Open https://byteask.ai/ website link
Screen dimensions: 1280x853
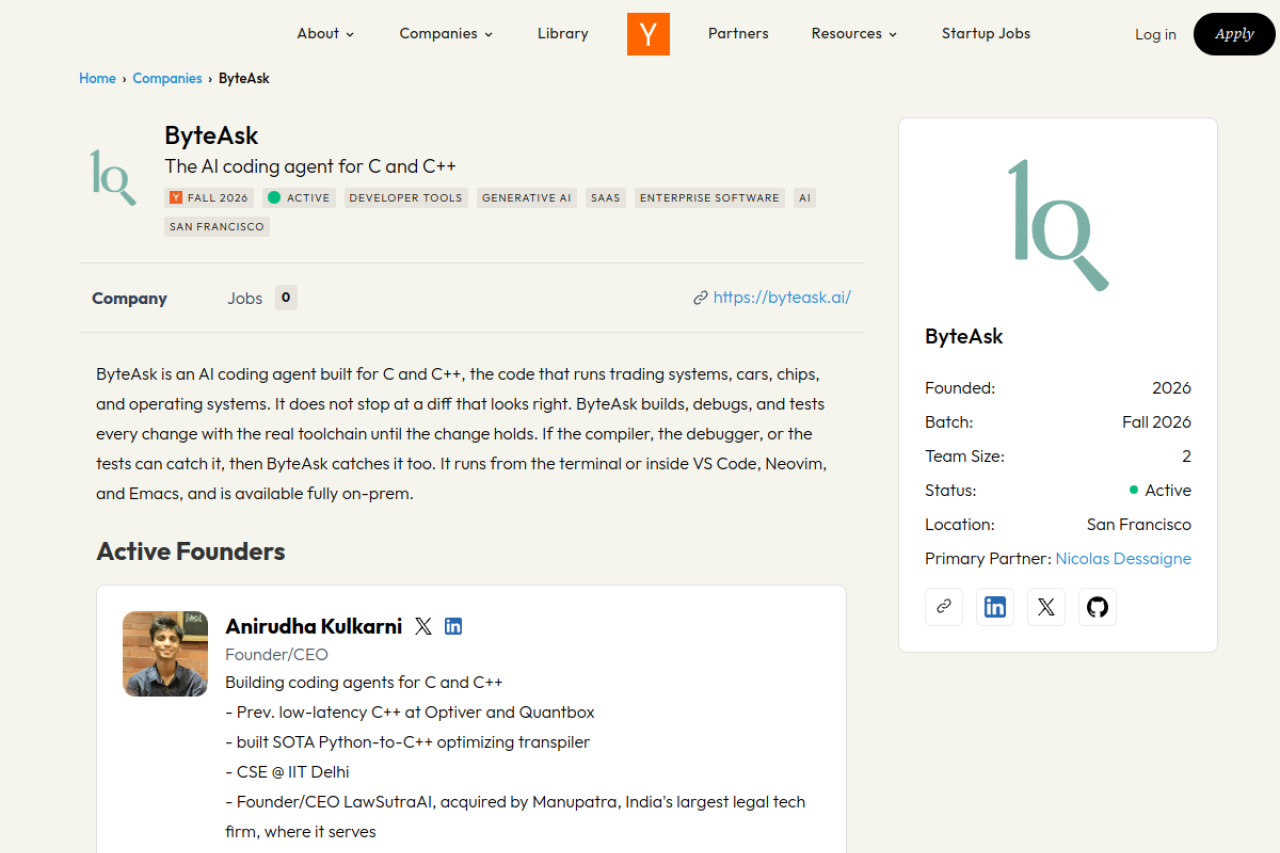[x=782, y=297]
